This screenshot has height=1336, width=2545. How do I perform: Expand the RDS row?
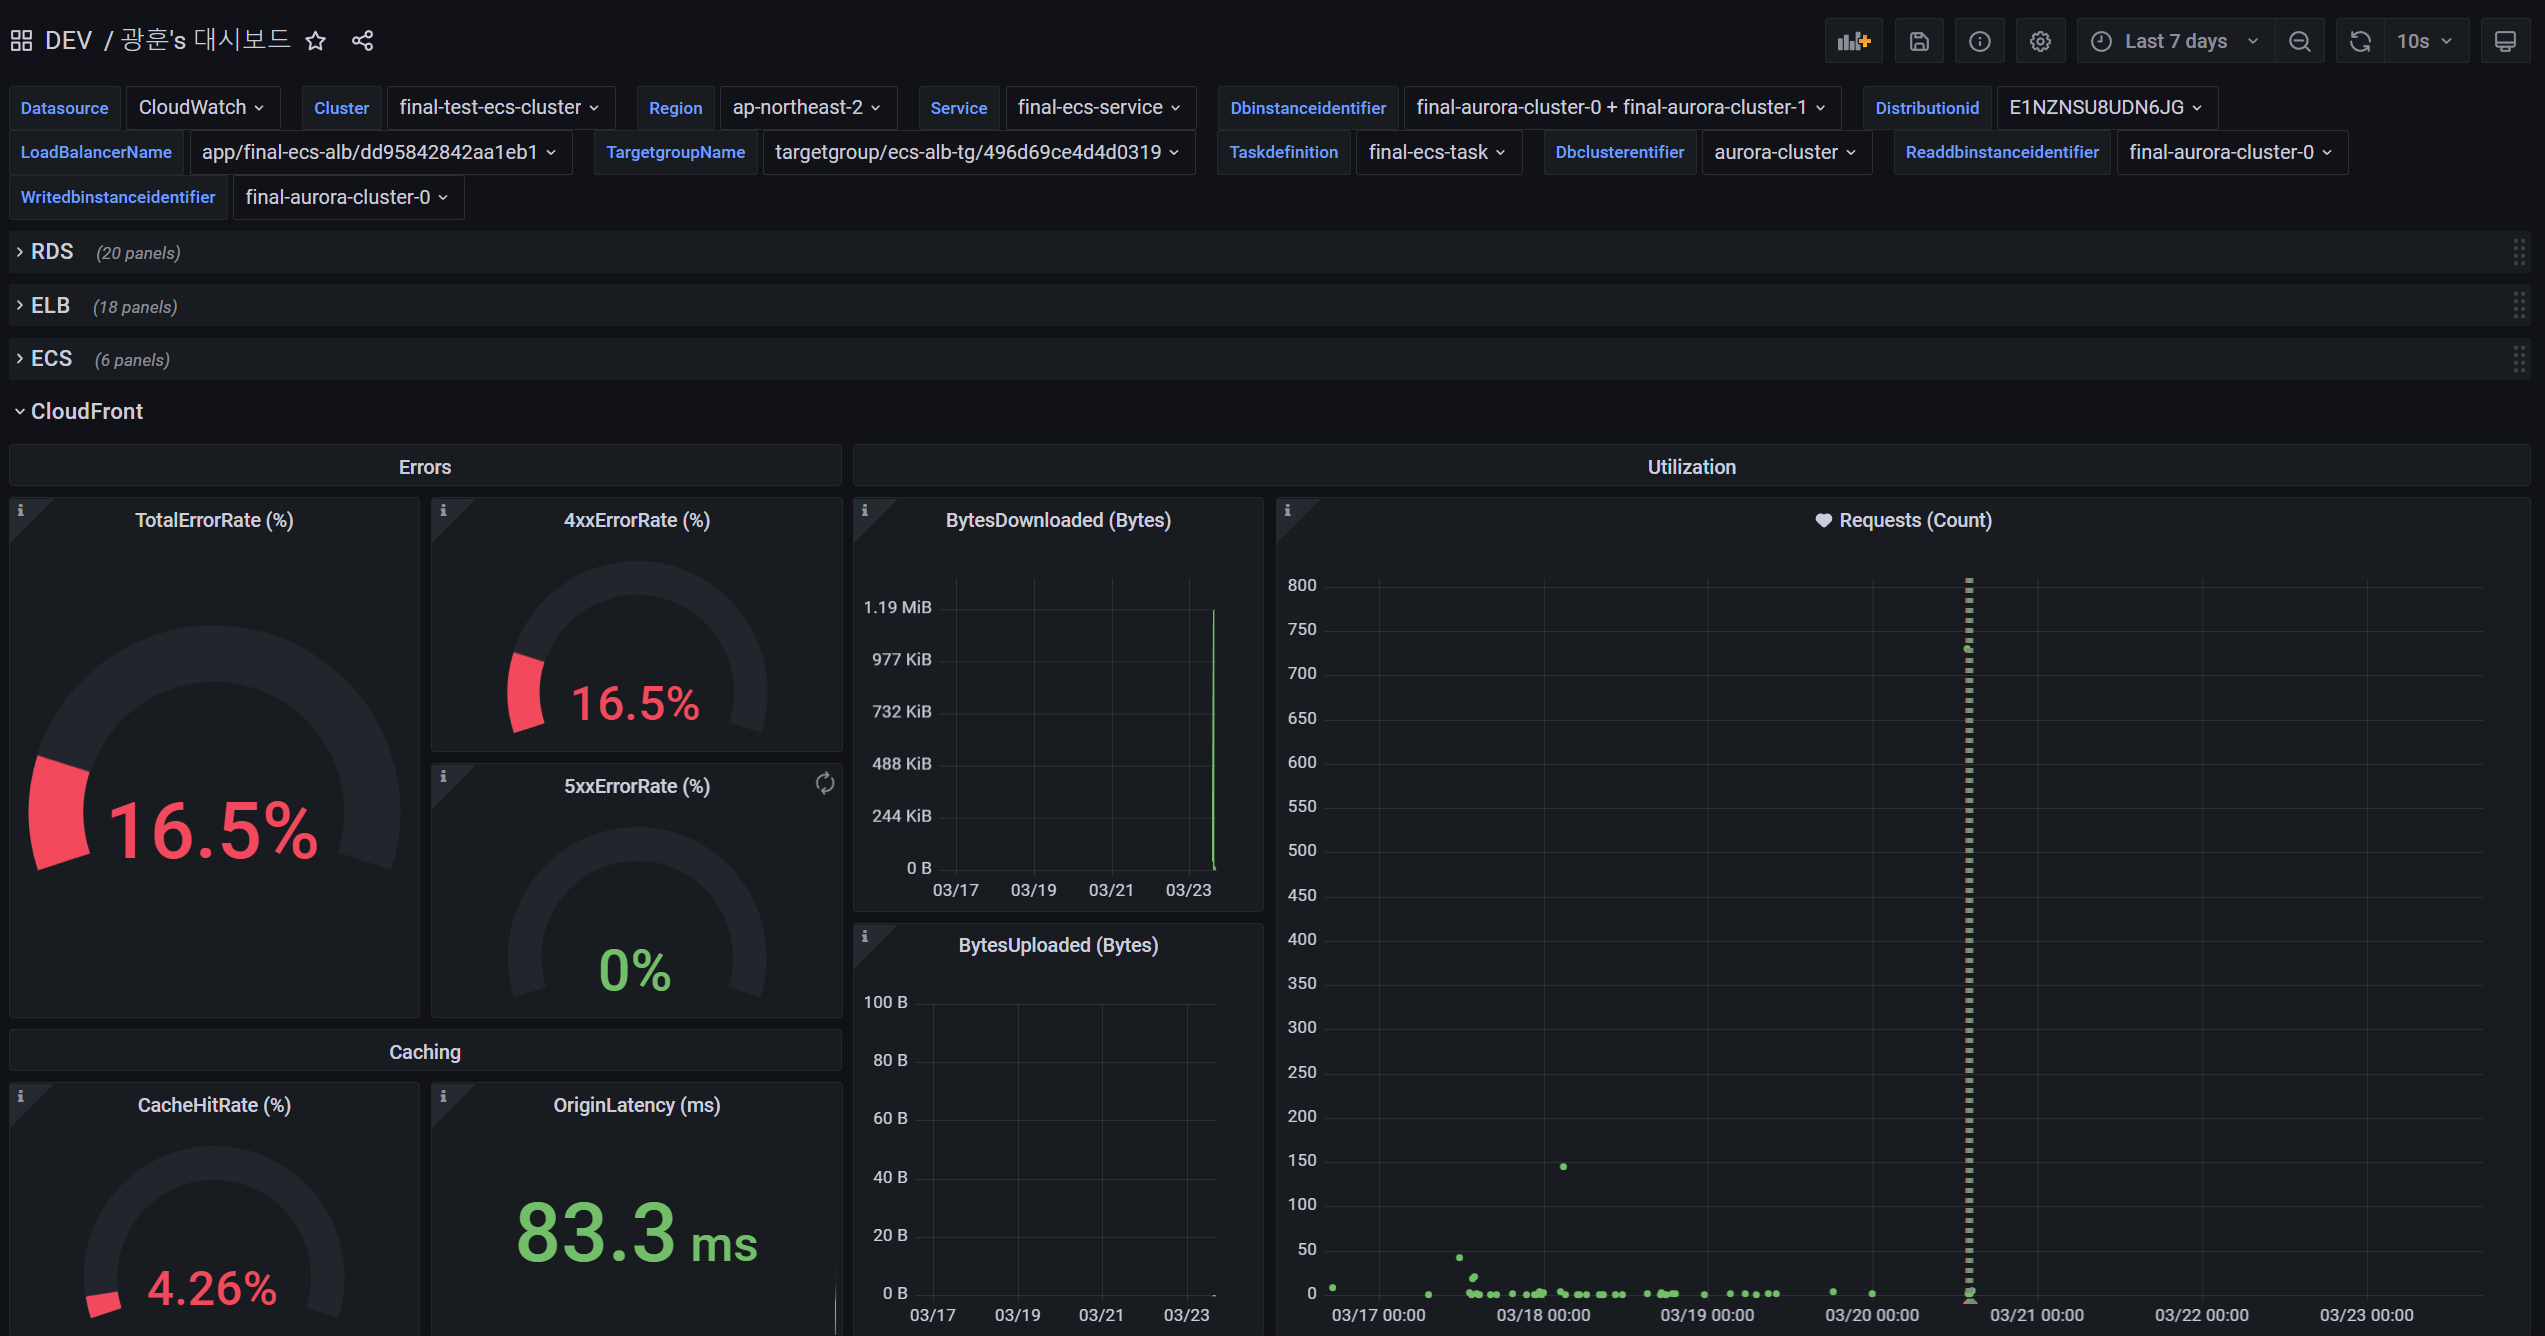(x=51, y=252)
